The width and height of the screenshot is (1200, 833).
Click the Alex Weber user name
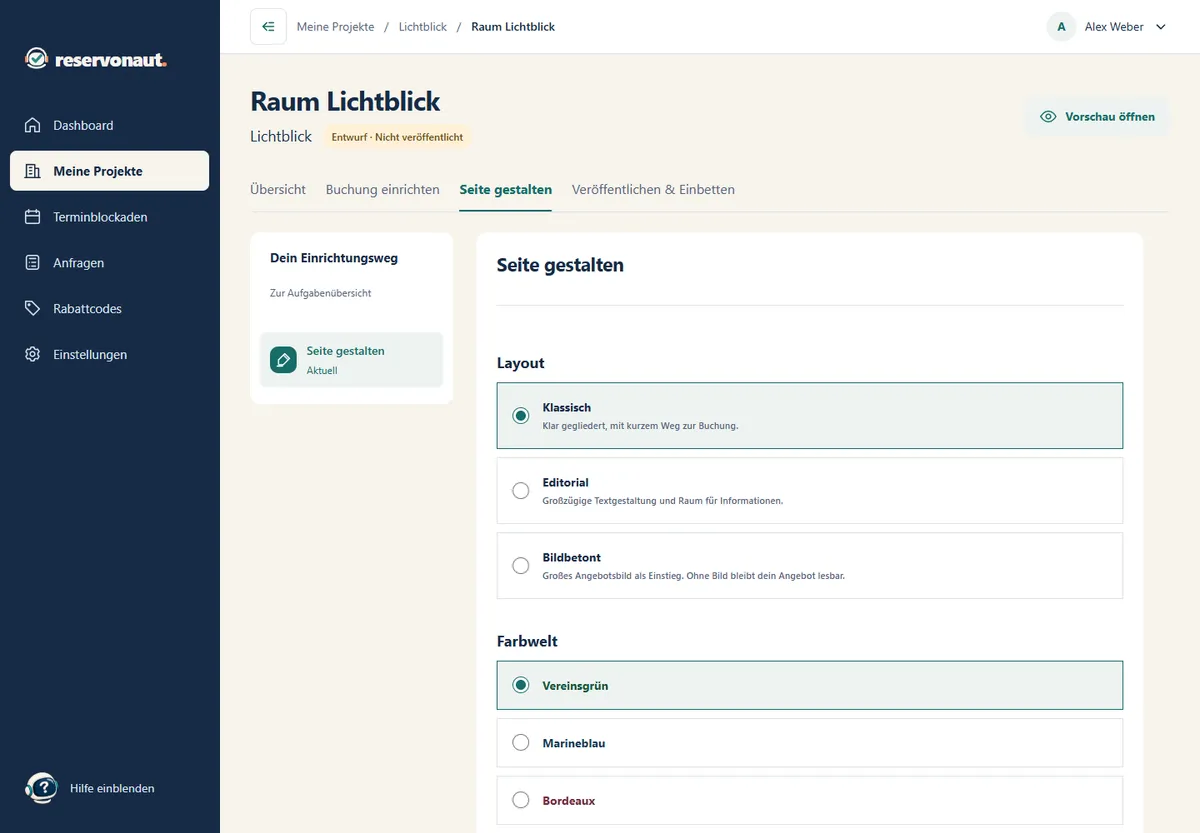click(x=1114, y=27)
